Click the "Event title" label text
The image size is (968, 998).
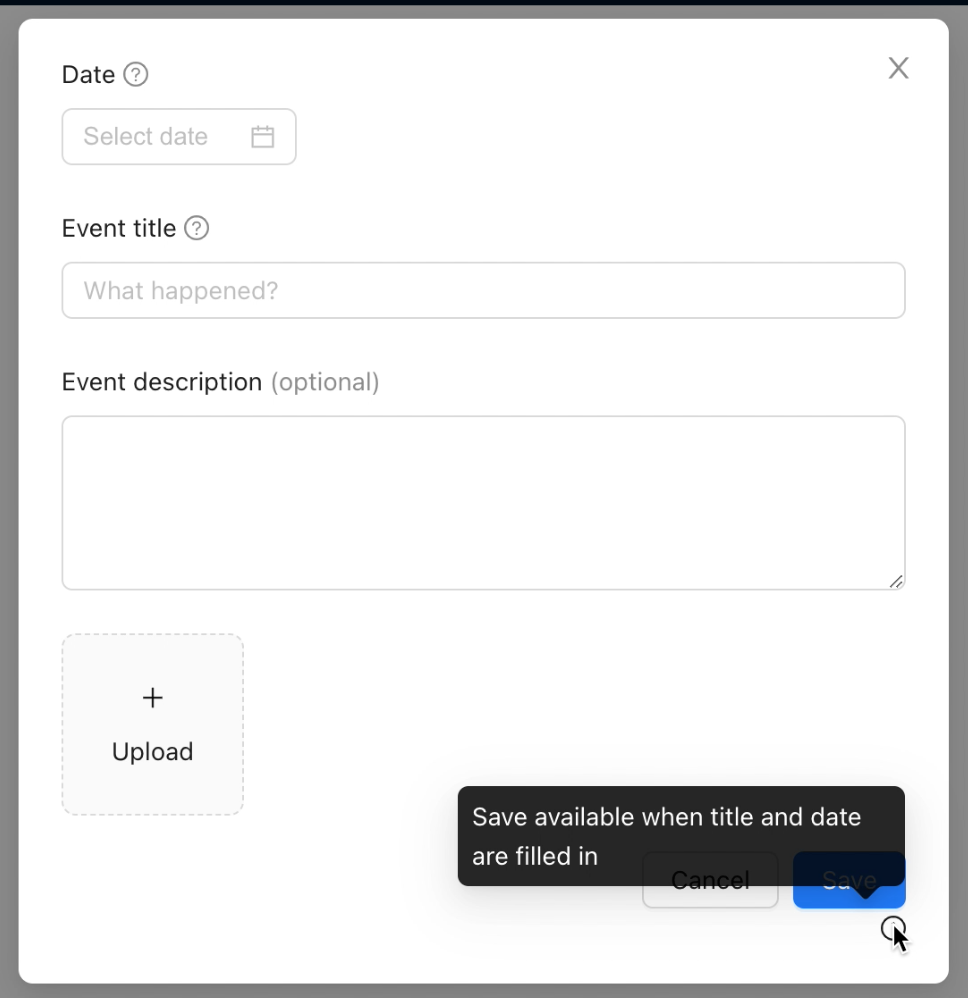pos(118,229)
